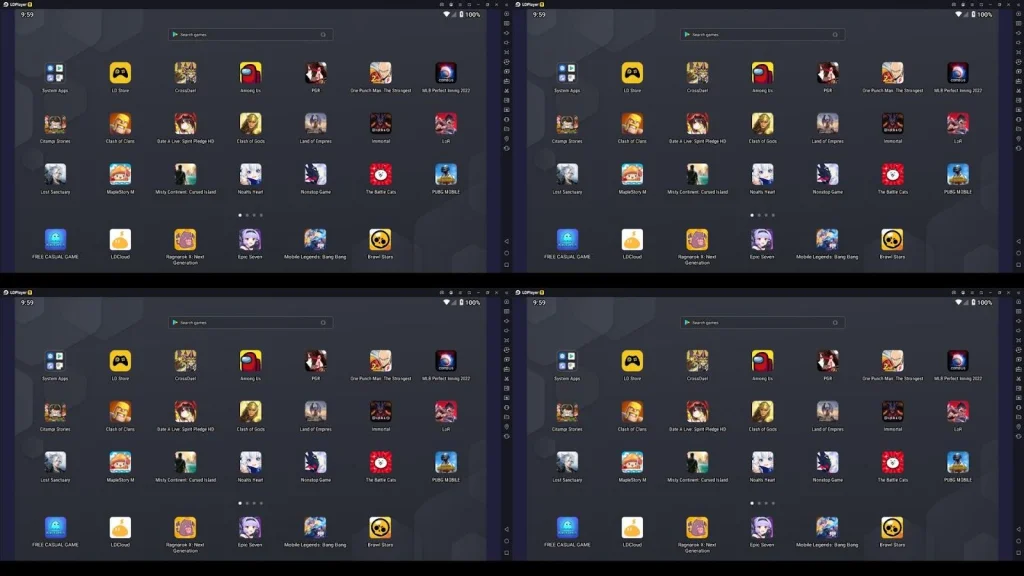Open System Apps folder in top-left window
Image resolution: width=1024 pixels, height=576 pixels.
click(x=55, y=73)
